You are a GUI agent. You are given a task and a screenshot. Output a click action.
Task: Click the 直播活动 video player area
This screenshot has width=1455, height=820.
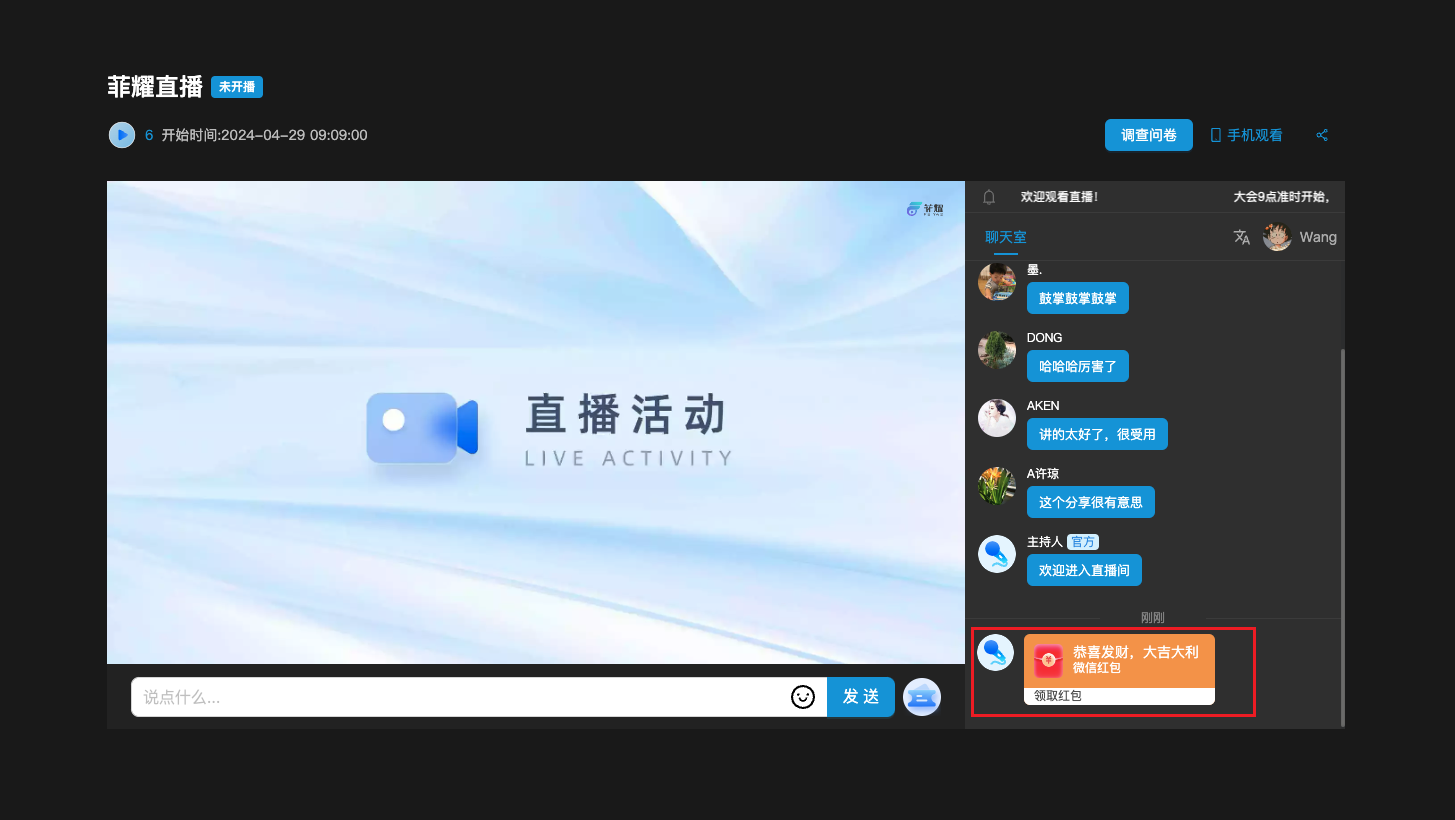coord(536,422)
